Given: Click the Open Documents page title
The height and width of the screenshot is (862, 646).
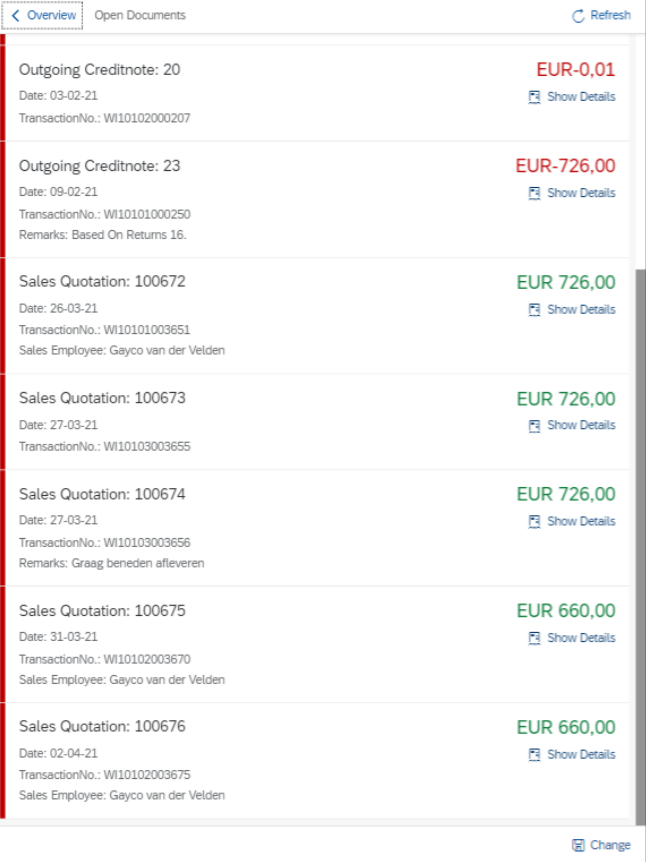Looking at the screenshot, I should click(140, 16).
